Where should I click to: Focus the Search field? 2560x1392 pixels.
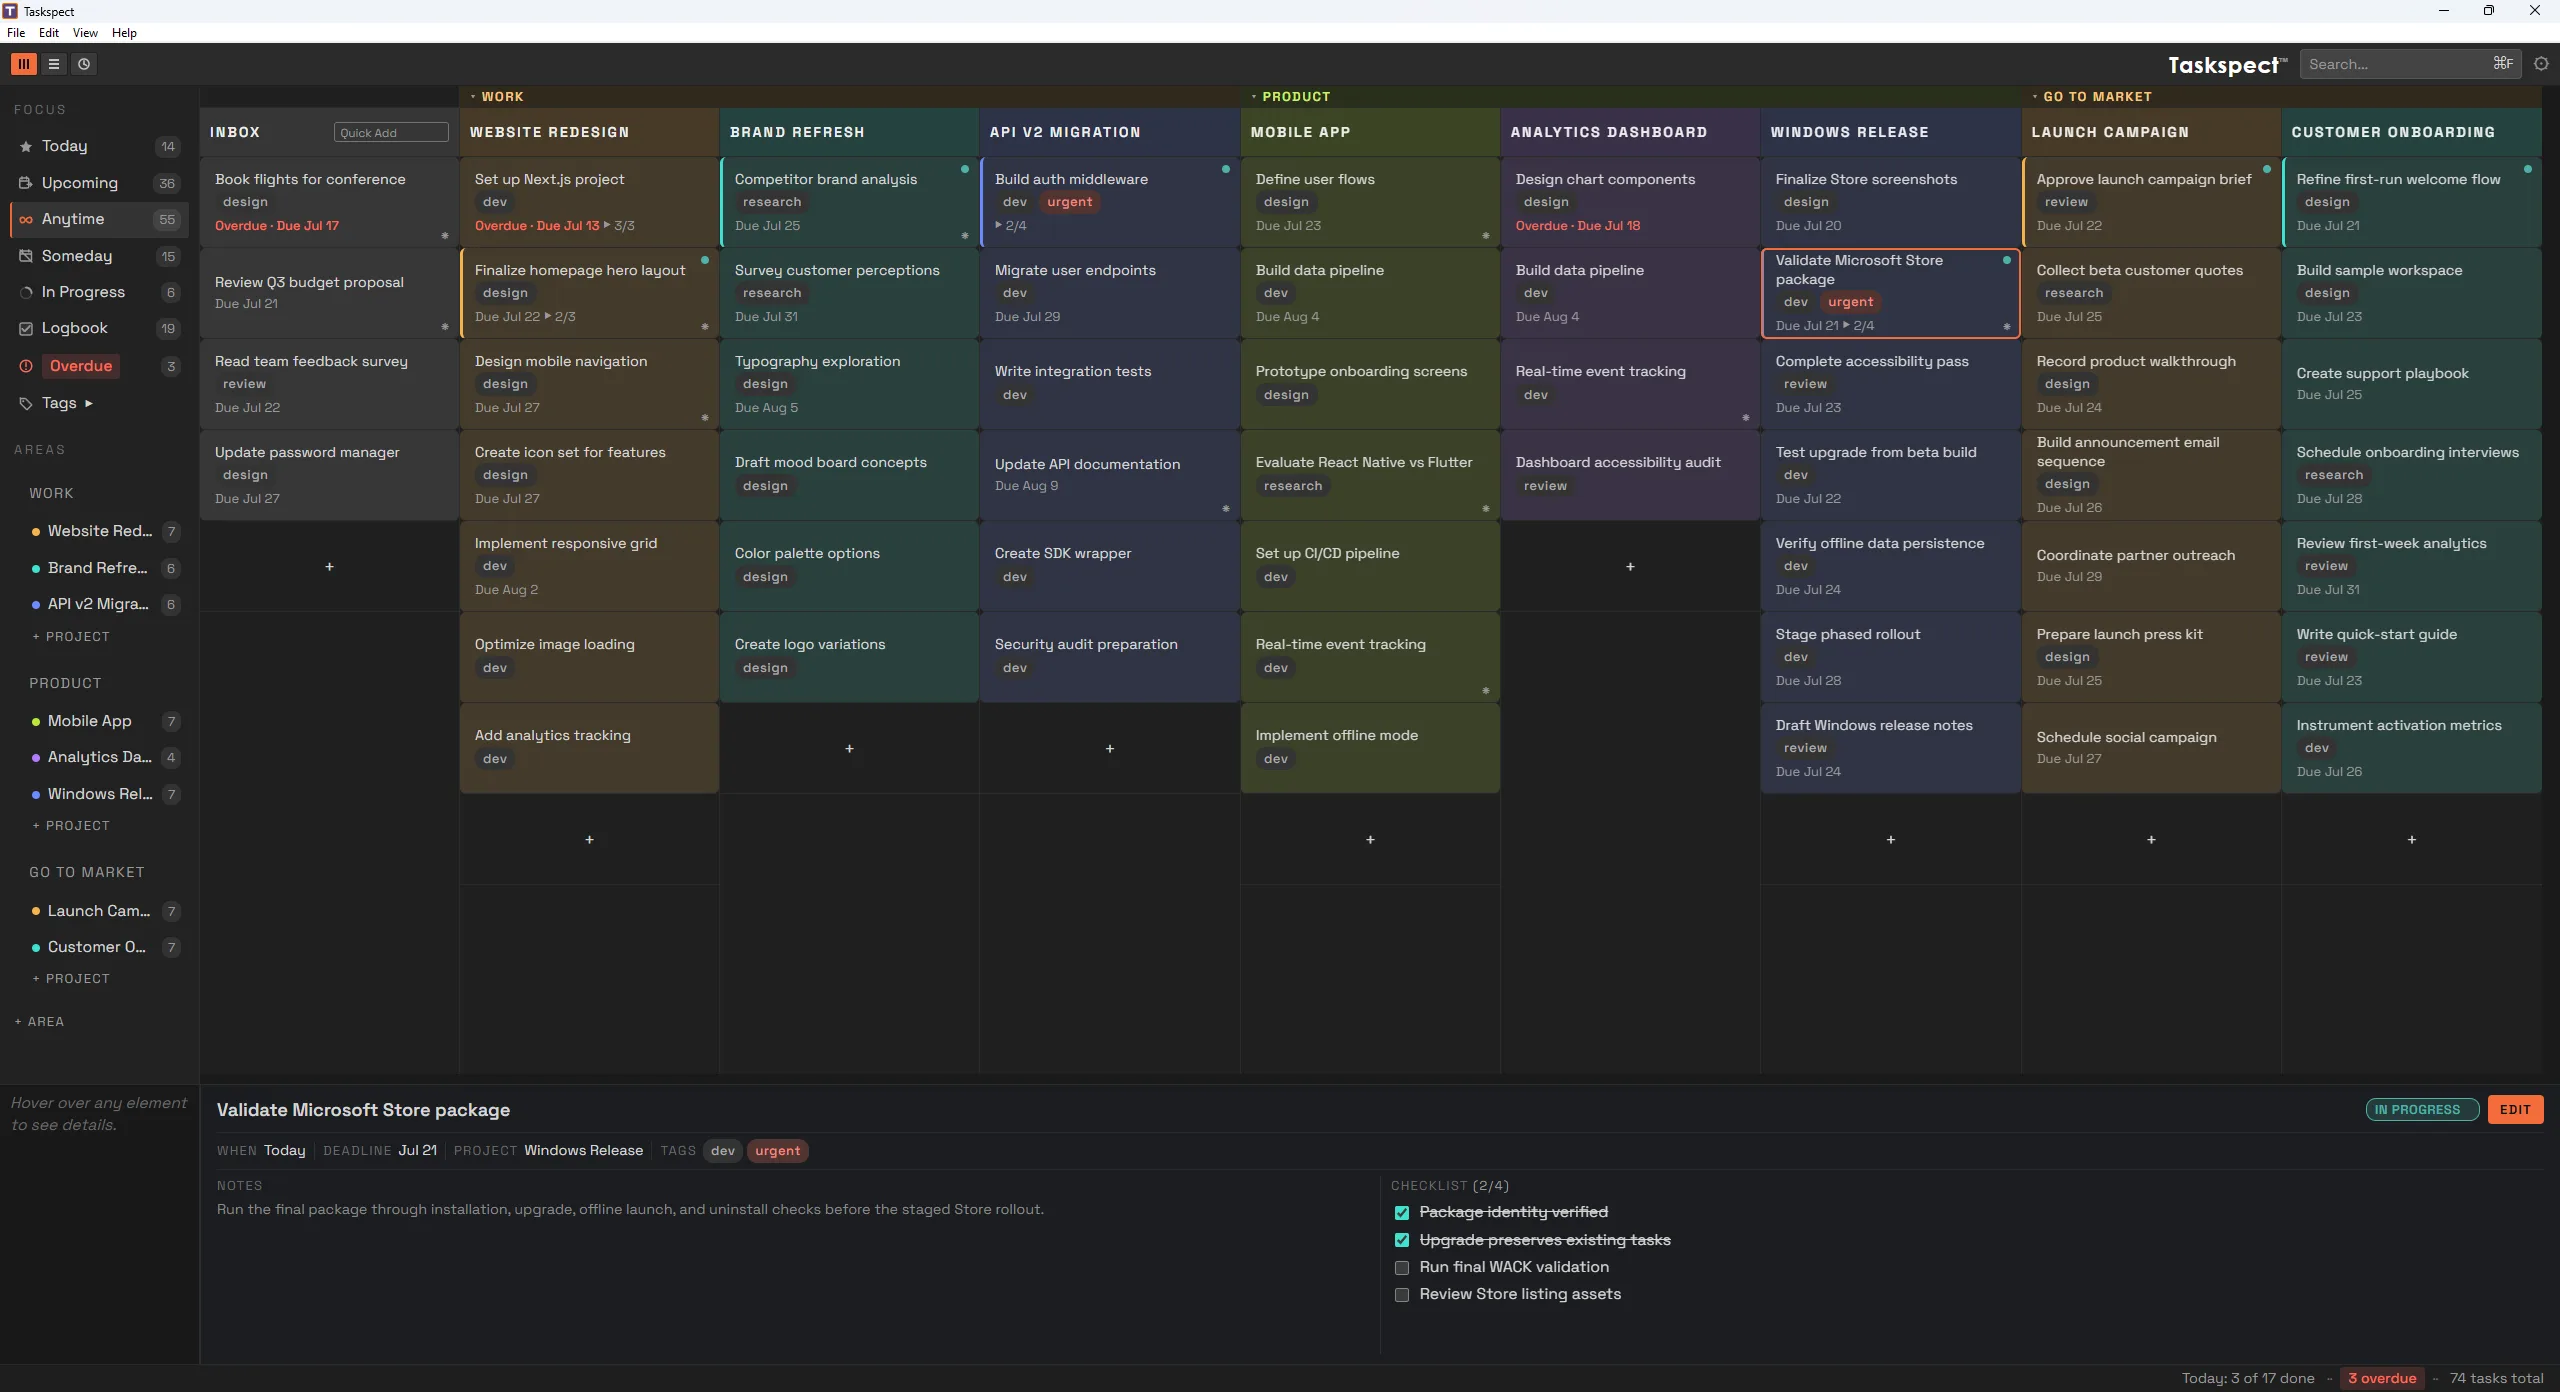pyautogui.click(x=2410, y=64)
